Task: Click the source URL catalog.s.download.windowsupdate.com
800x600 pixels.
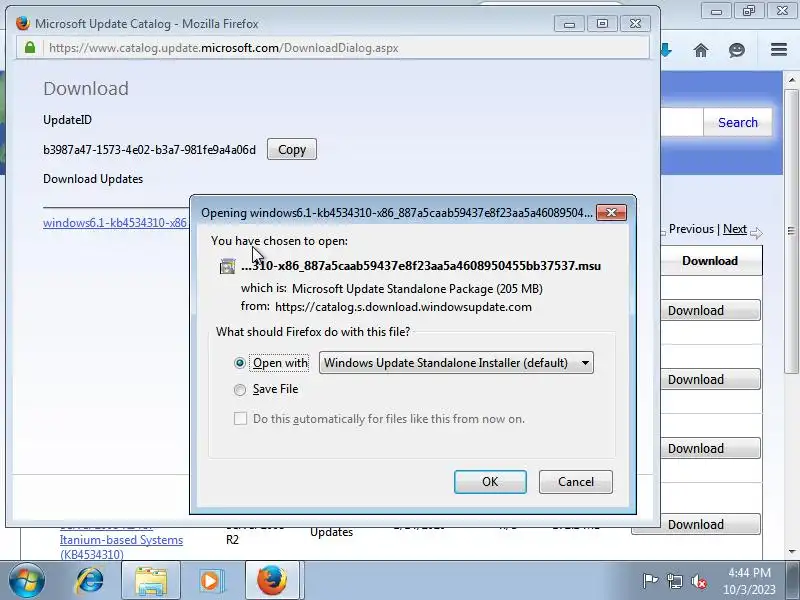Action: (403, 307)
